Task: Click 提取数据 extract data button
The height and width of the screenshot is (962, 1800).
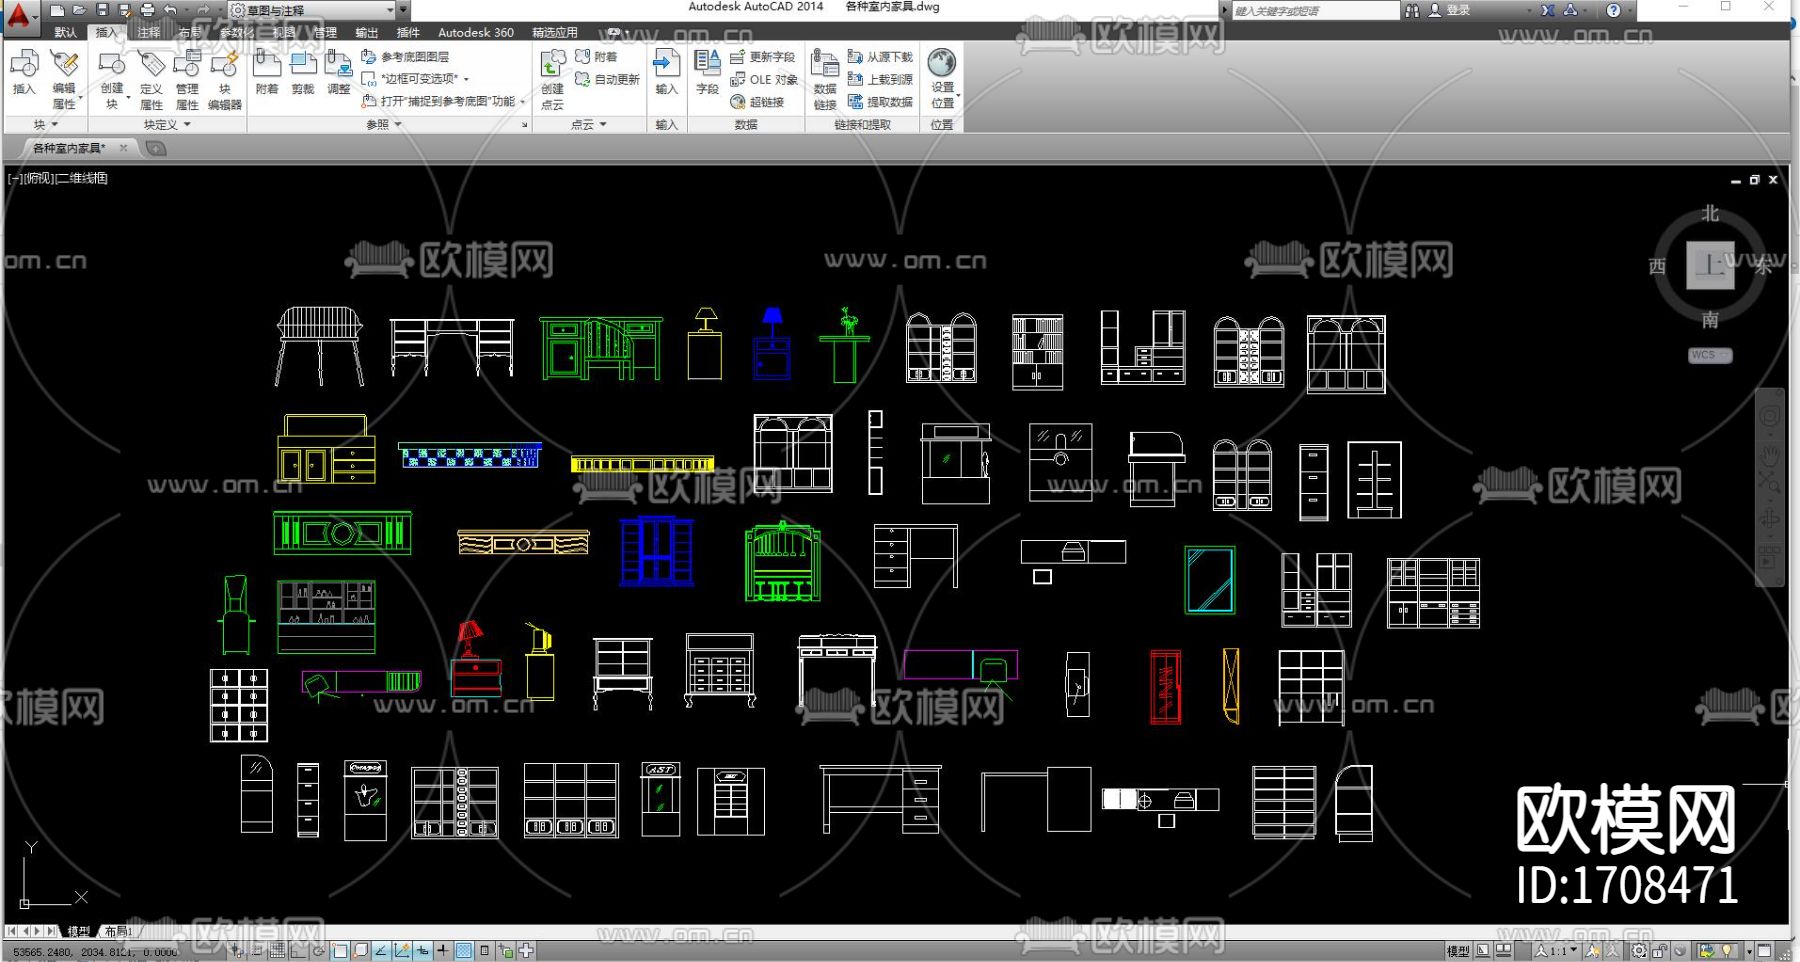Action: click(880, 102)
